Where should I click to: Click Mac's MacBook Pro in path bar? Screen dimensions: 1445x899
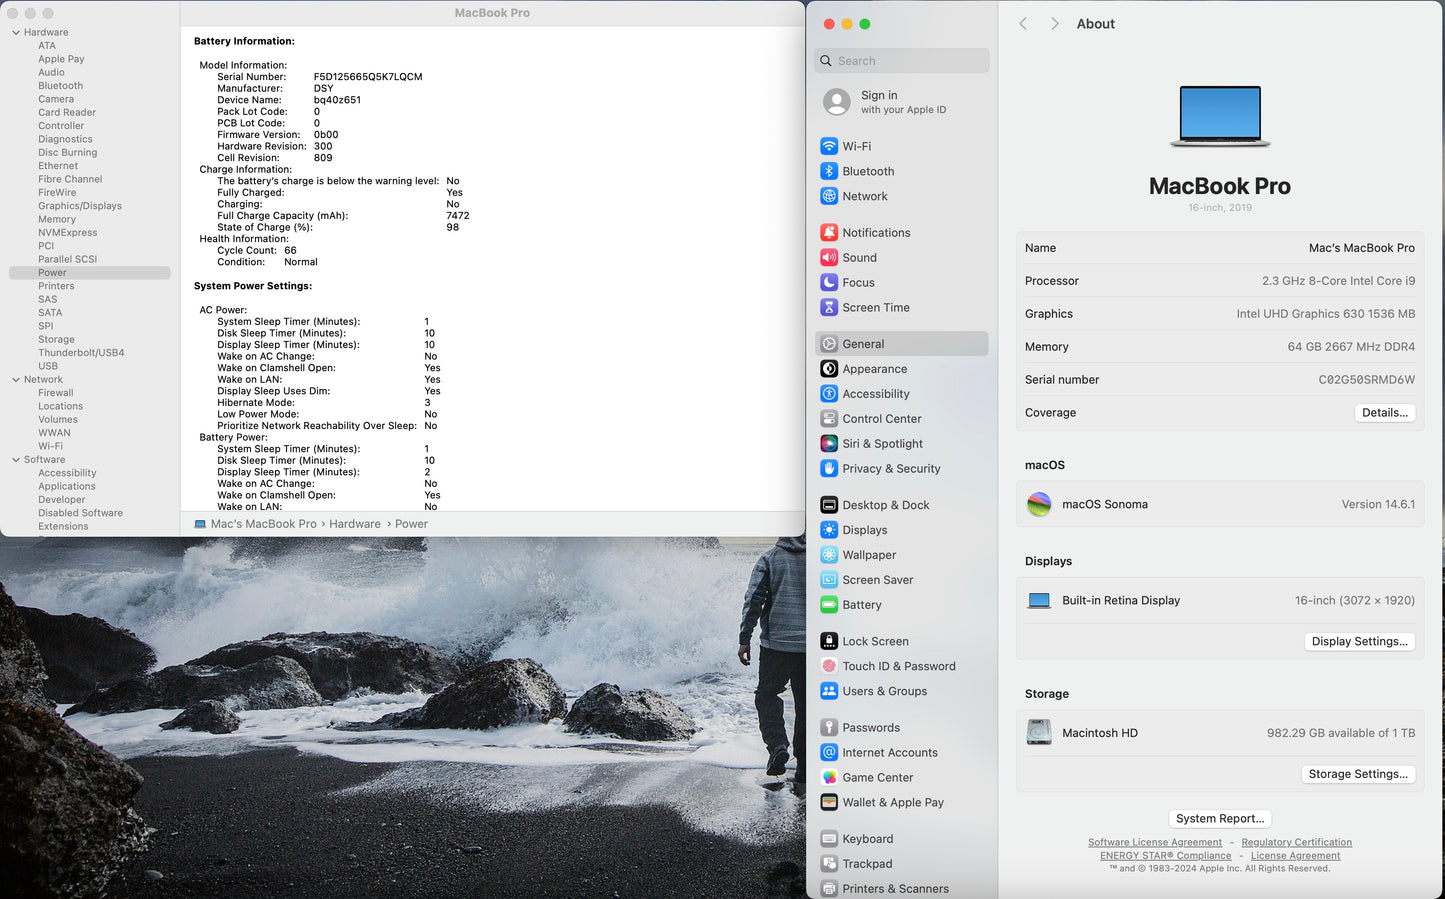263,524
